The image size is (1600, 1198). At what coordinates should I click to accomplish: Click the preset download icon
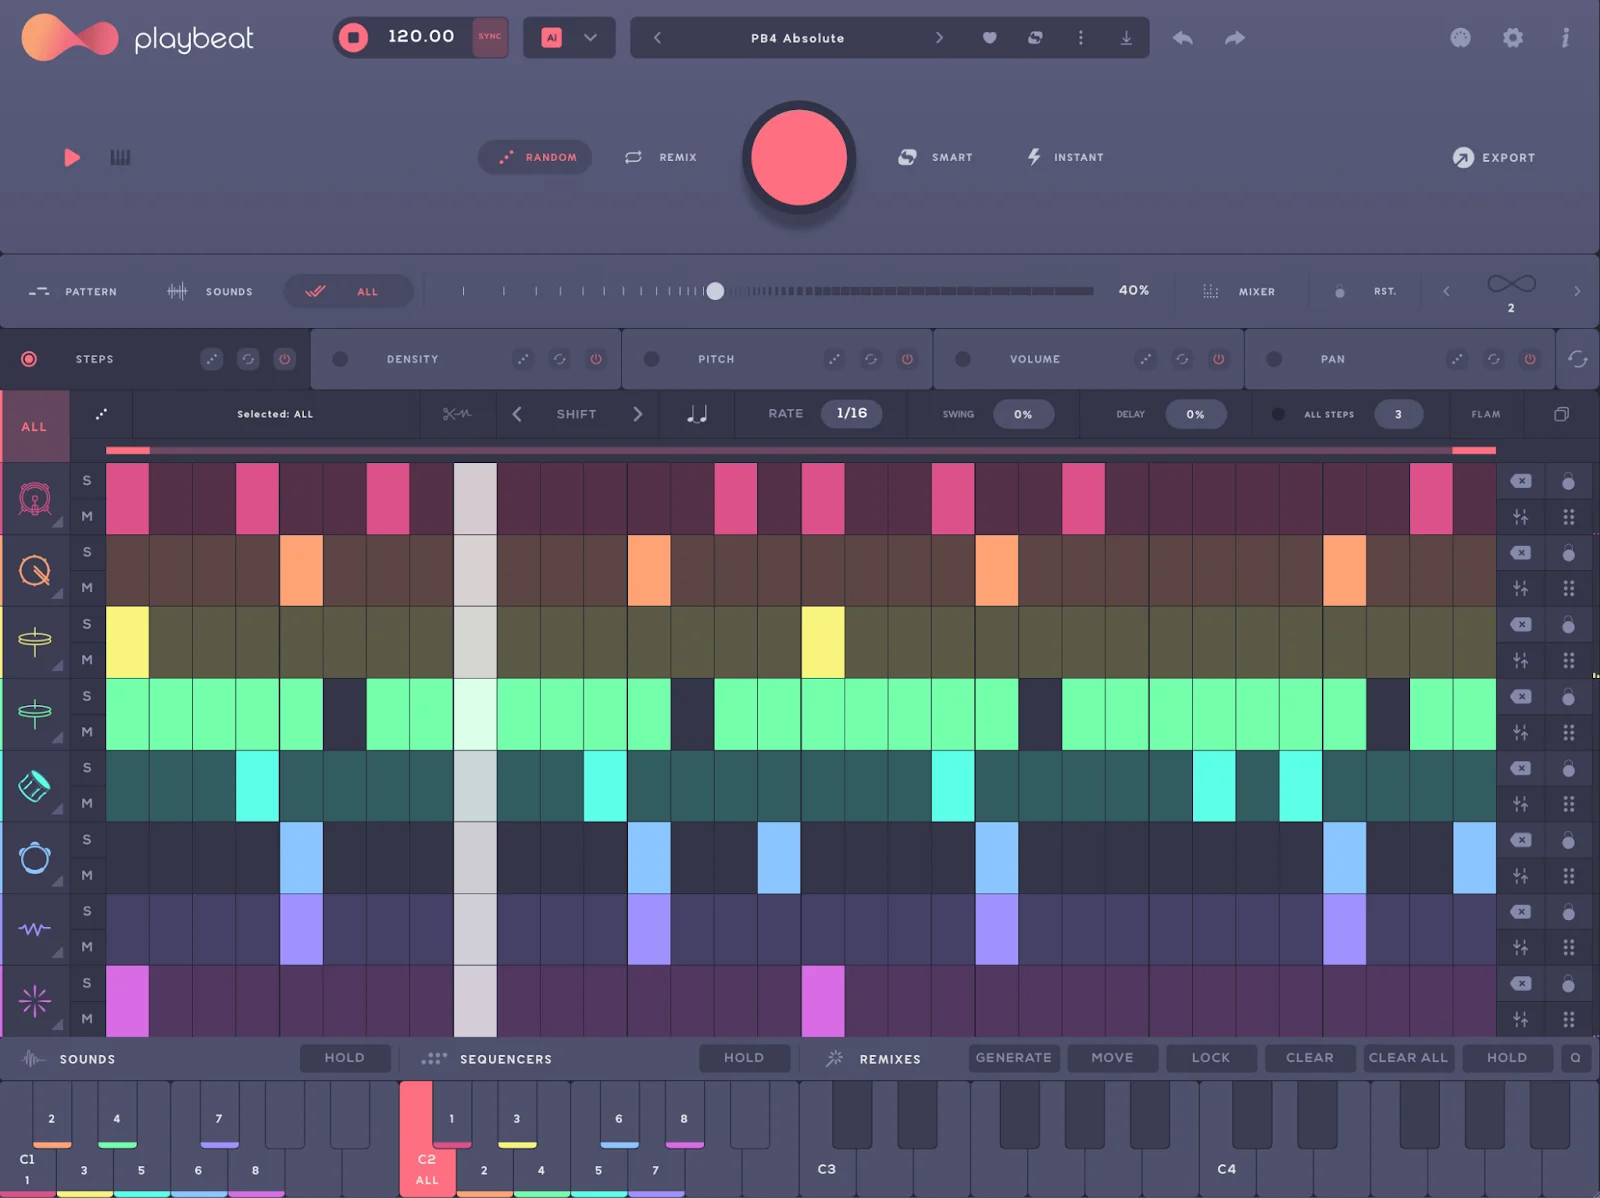pos(1126,38)
